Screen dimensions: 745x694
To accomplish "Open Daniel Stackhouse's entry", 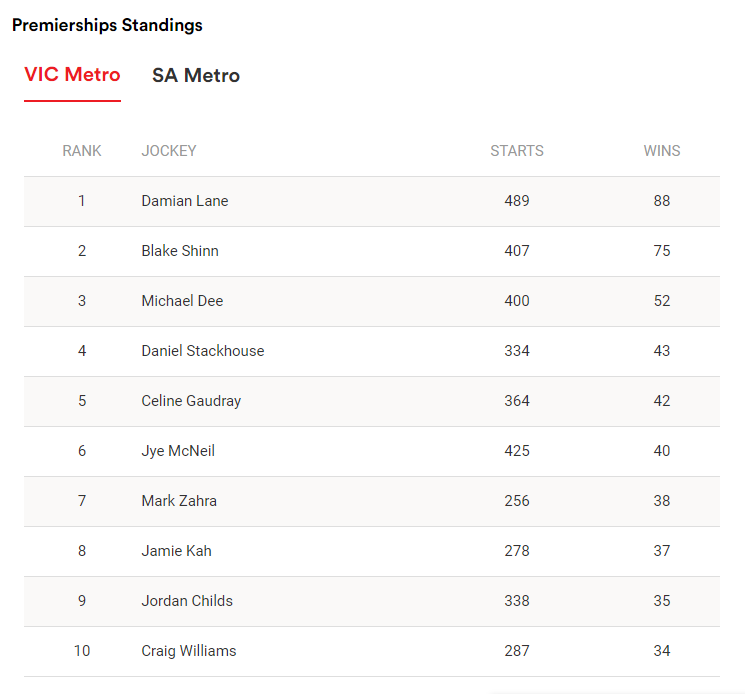I will coord(203,351).
